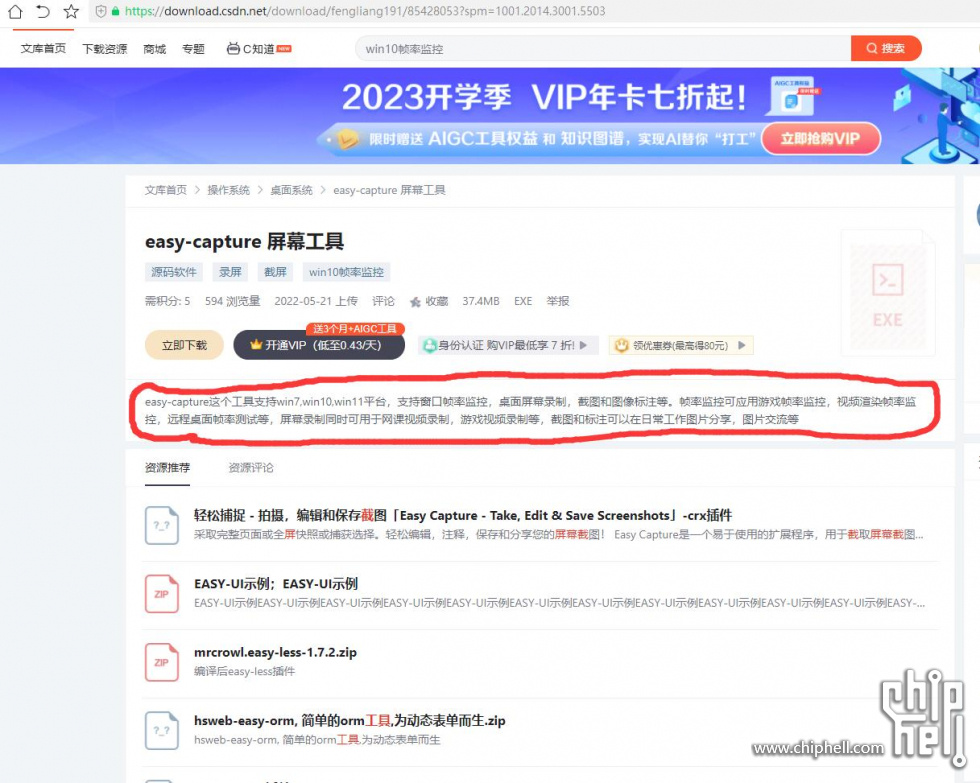Switch to 资源评论 tab

pos(251,467)
